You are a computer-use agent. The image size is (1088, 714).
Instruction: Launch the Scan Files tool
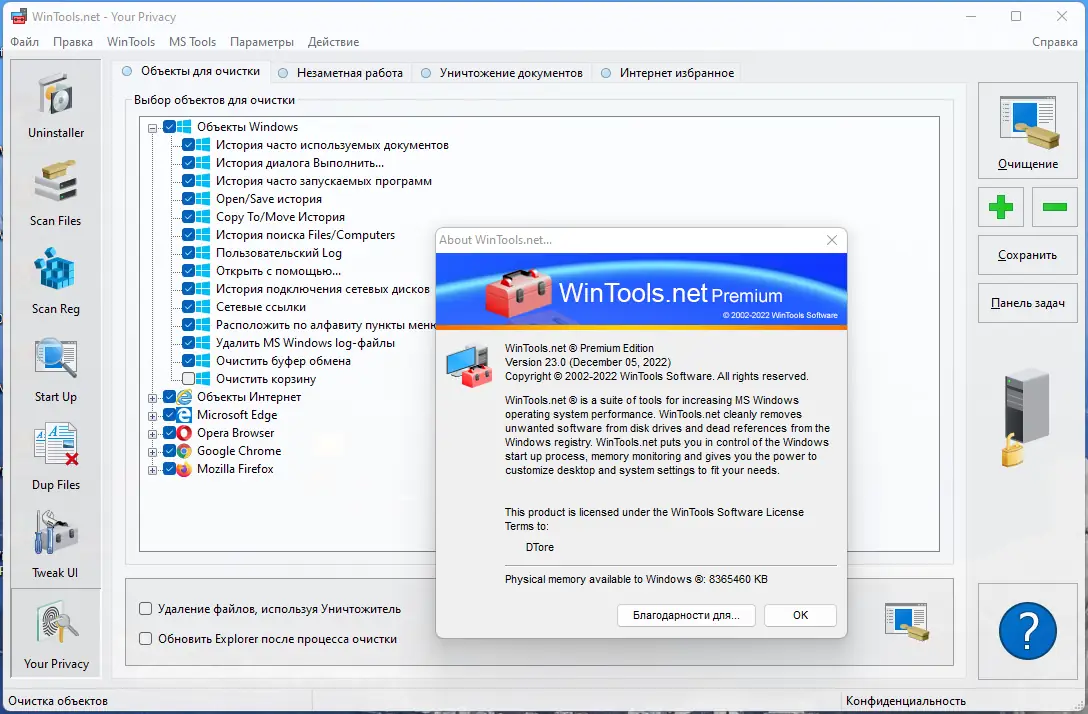click(x=55, y=192)
